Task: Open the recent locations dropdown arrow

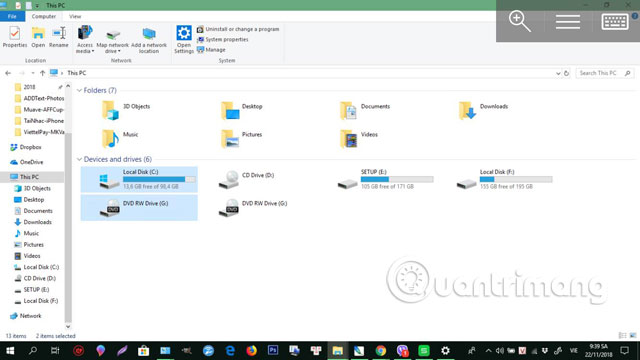Action: [x=33, y=73]
